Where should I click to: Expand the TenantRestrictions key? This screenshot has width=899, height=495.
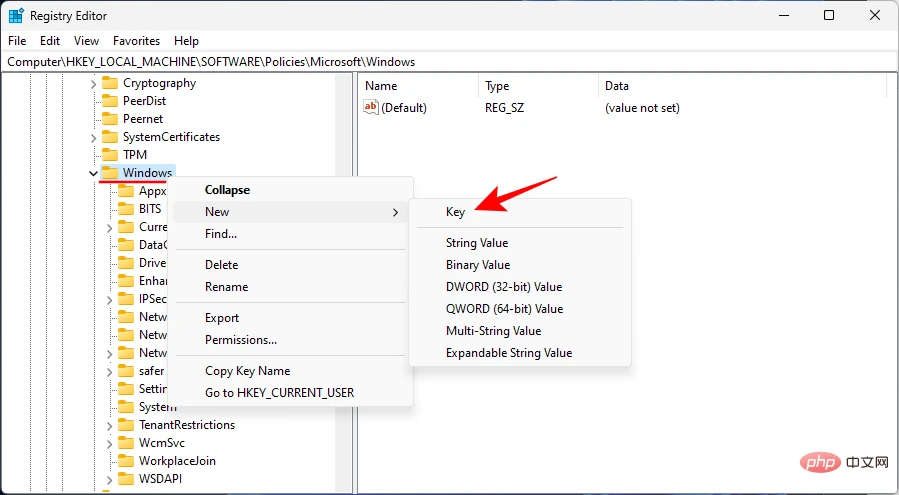point(110,426)
